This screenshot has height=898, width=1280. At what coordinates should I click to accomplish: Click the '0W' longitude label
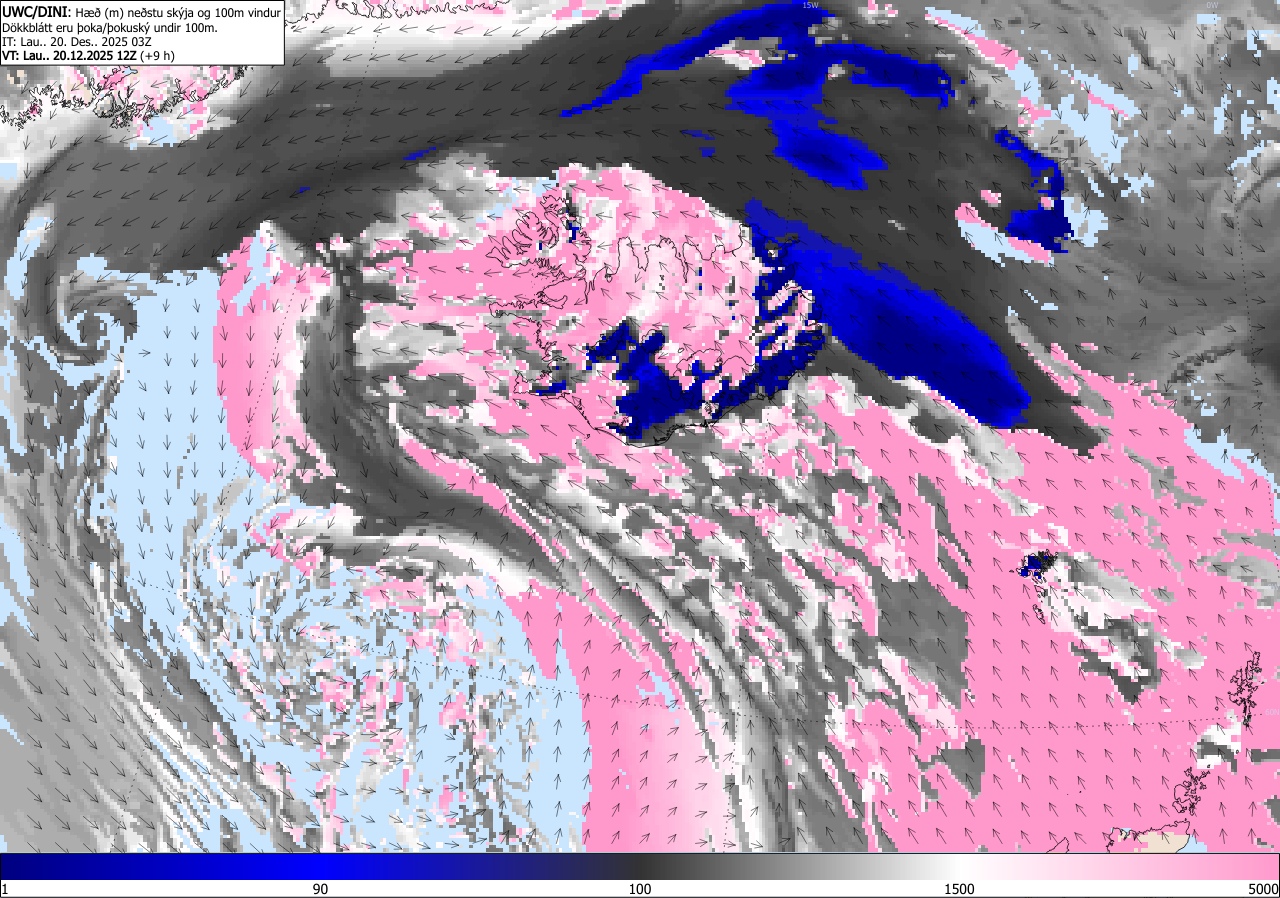click(x=1212, y=5)
